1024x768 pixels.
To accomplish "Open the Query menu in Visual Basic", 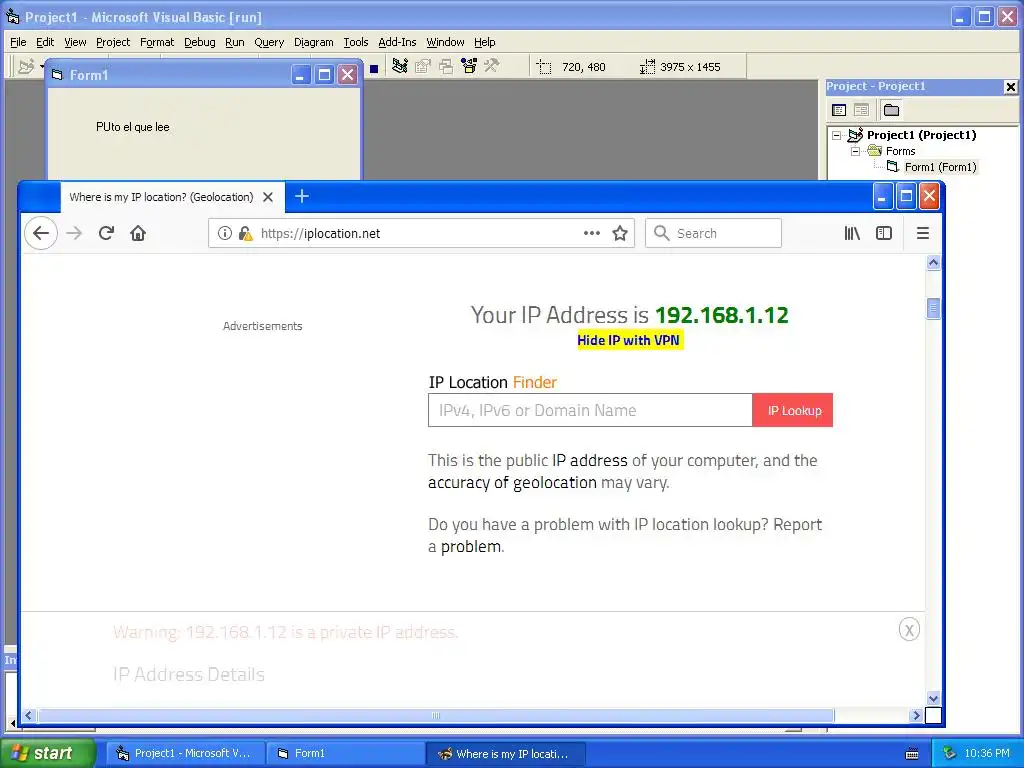I will click(269, 42).
